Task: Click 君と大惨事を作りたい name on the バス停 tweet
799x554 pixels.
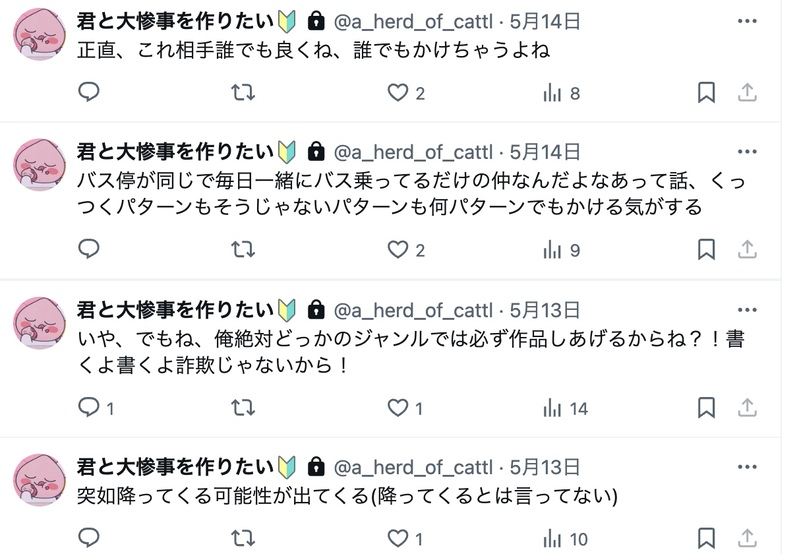Action: tap(175, 152)
